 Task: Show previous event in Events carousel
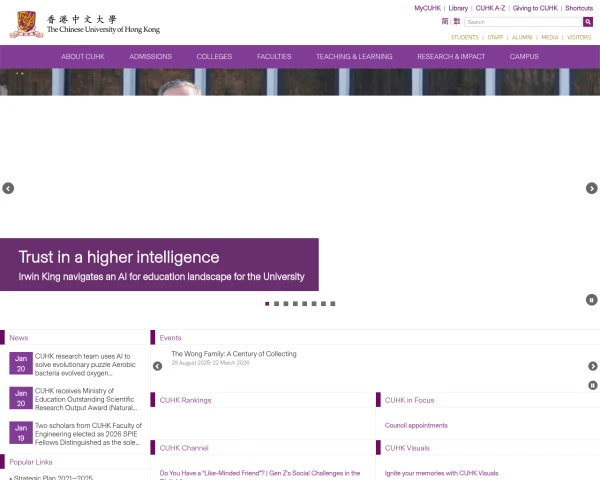pos(157,366)
